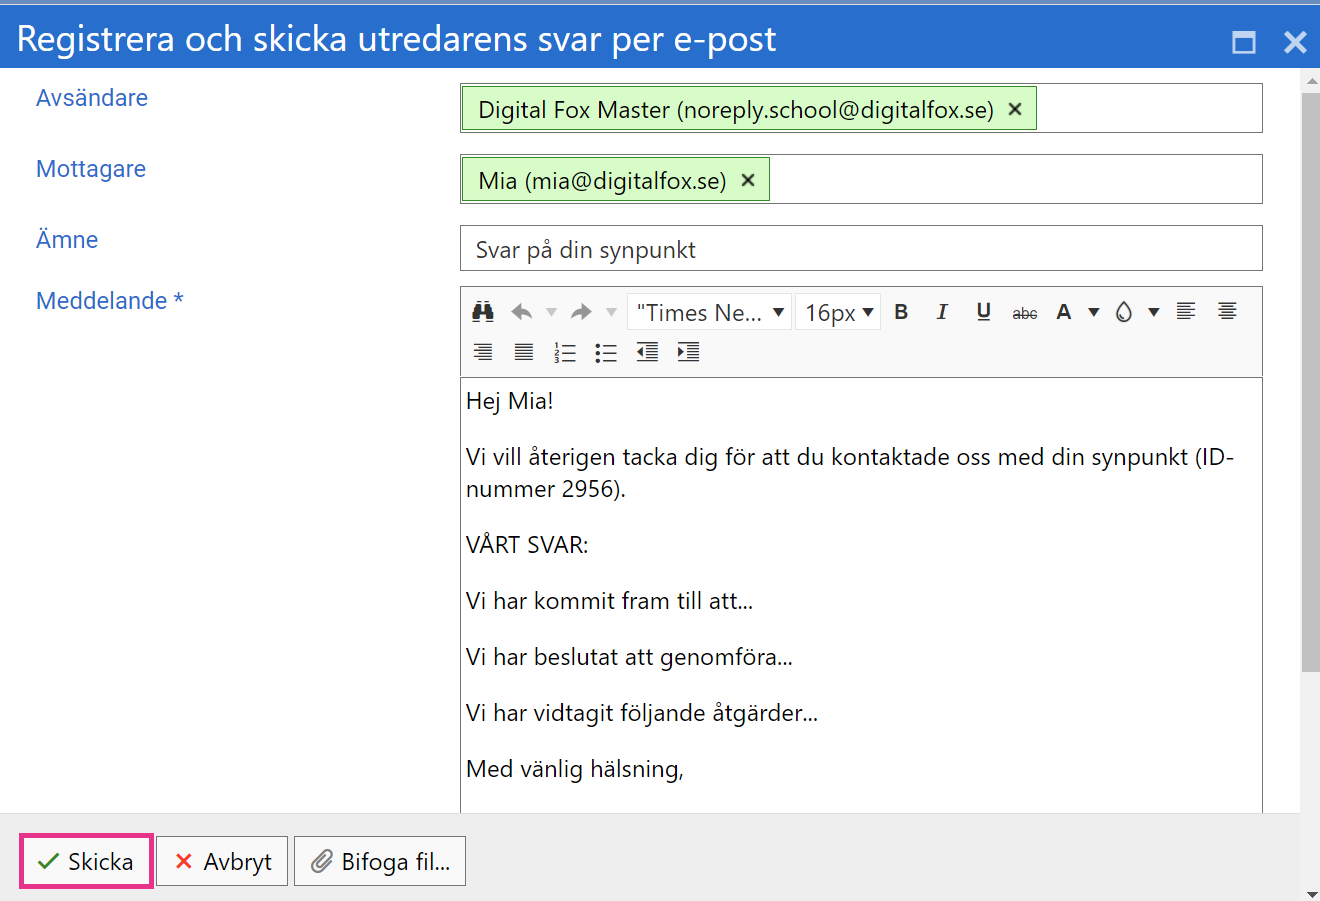Screen dimensions: 1320x901
Task: Click the line "Vi har kommit fram till att..."
Action: click(610, 601)
